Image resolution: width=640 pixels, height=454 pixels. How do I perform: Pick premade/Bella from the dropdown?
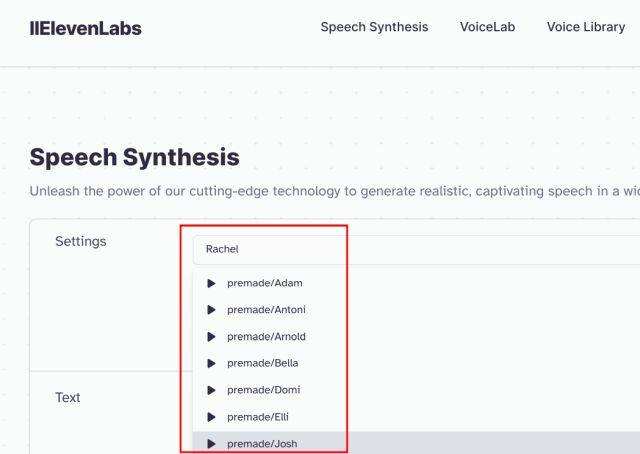tap(263, 363)
